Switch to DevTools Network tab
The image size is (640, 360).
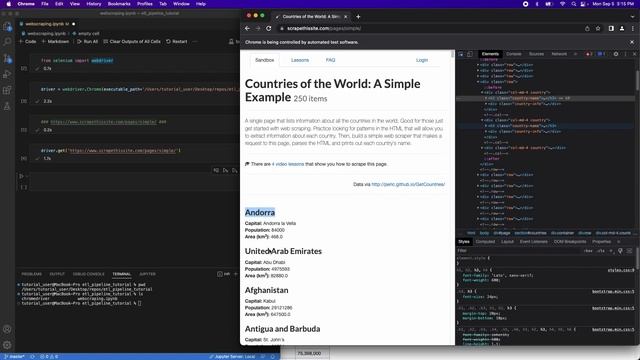[x=559, y=54]
